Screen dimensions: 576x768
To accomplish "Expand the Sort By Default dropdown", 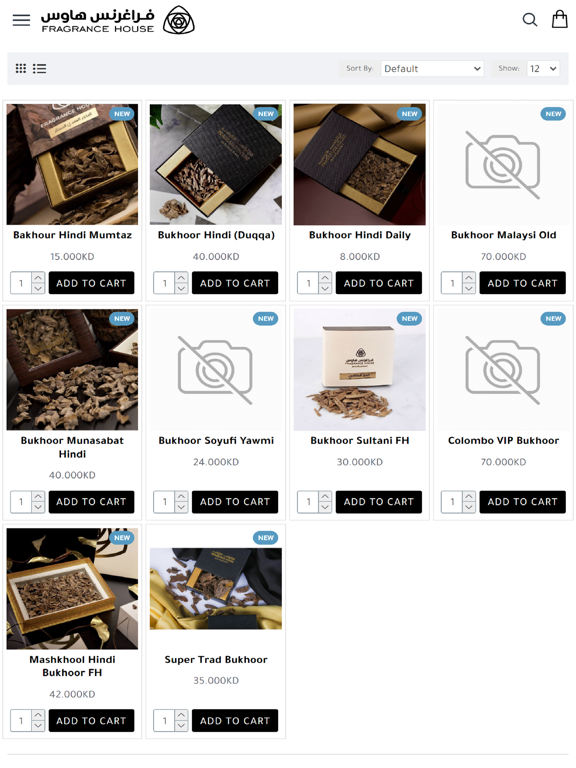I will coord(432,69).
